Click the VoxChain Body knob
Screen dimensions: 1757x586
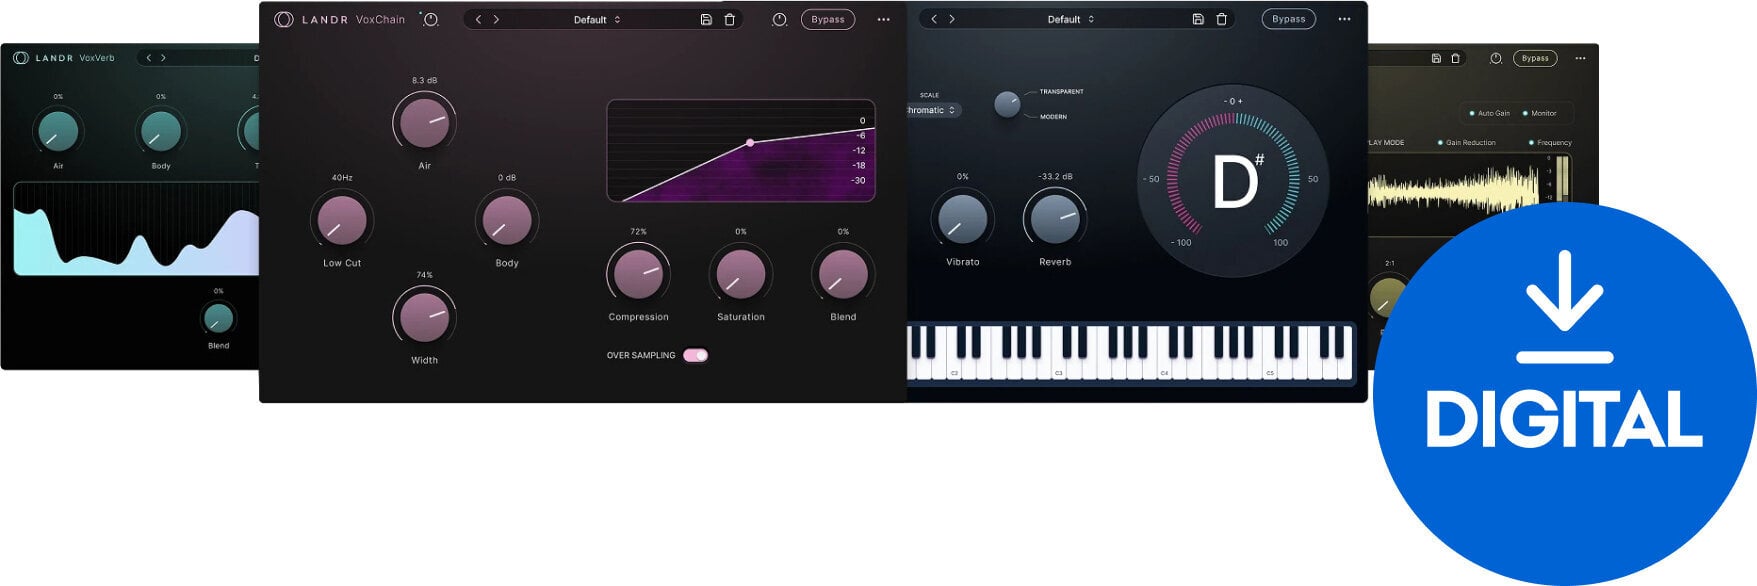(x=507, y=219)
